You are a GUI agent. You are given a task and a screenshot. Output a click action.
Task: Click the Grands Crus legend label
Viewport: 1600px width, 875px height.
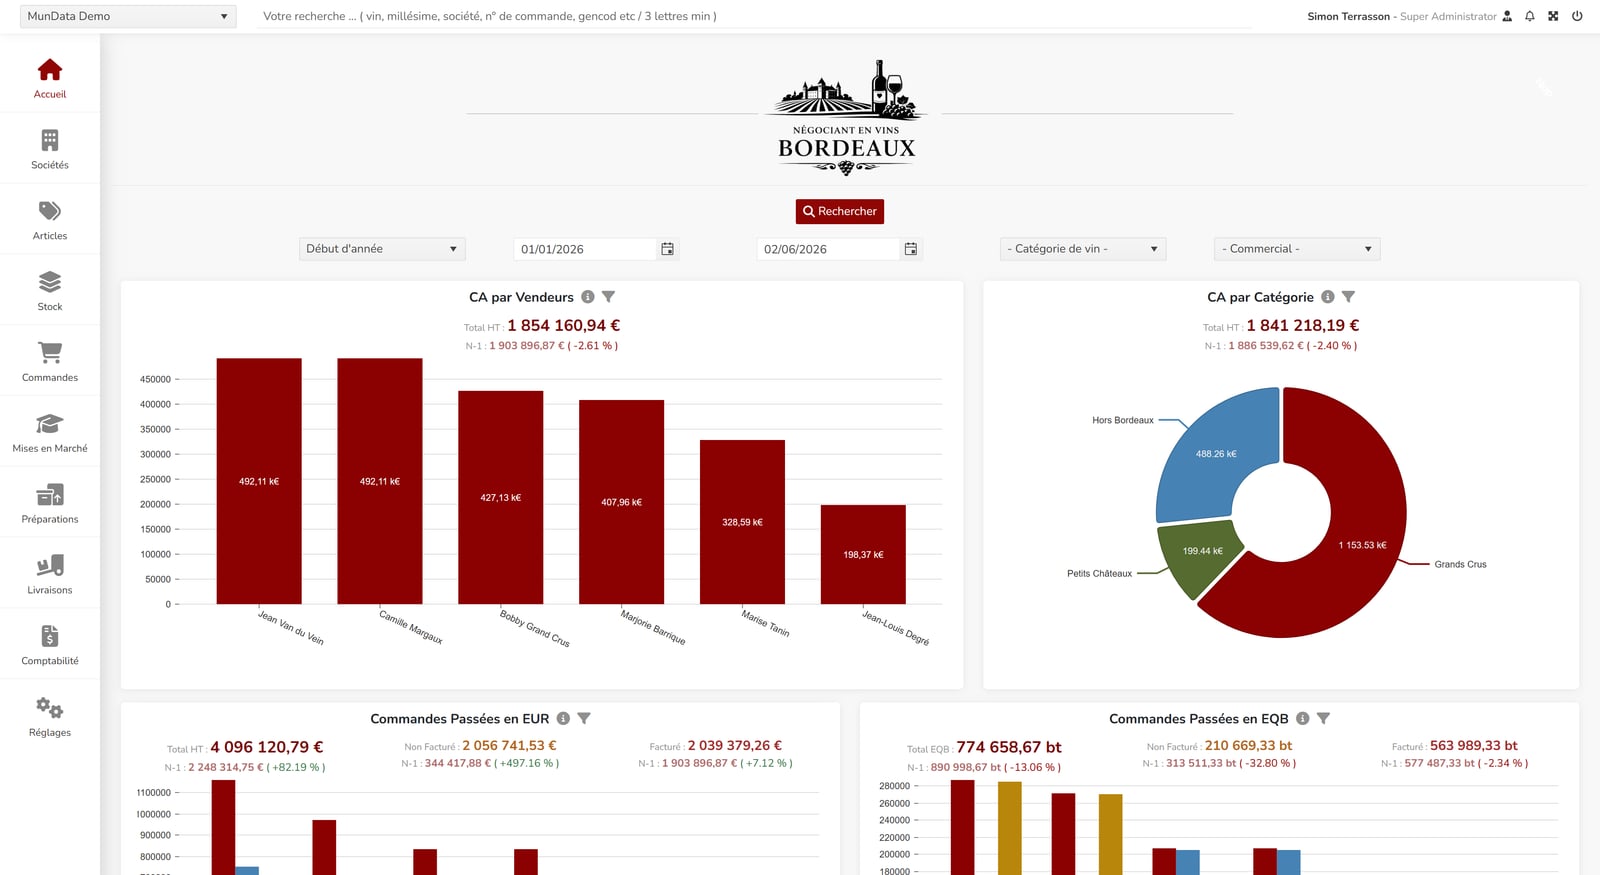(x=1460, y=564)
